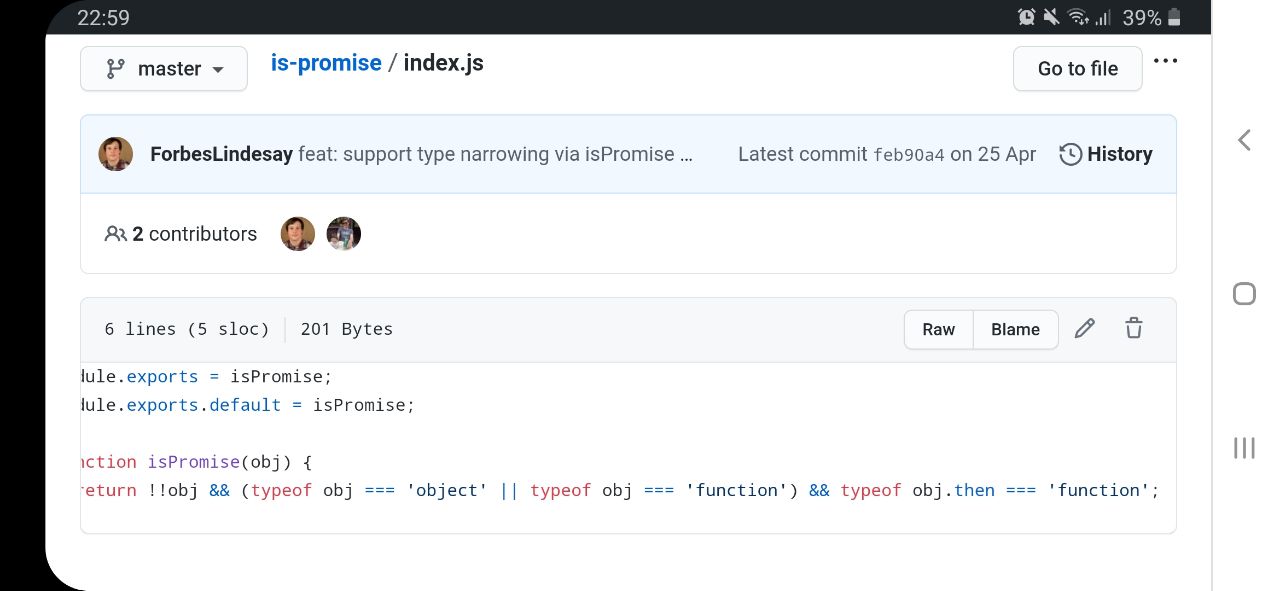
Task: Tap the muted sound status icon
Action: [x=1051, y=17]
